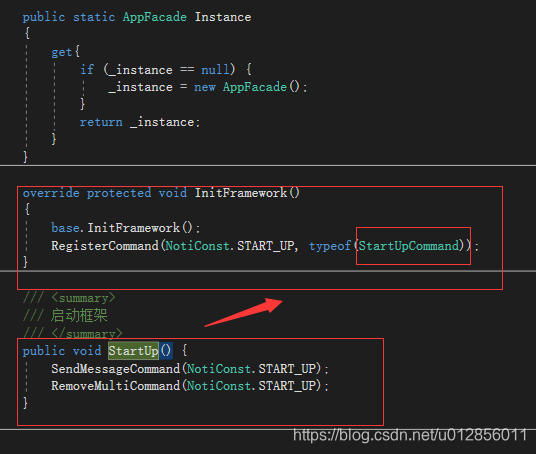Click the highlighted "StartUp" method name

pyautogui.click(x=133, y=351)
